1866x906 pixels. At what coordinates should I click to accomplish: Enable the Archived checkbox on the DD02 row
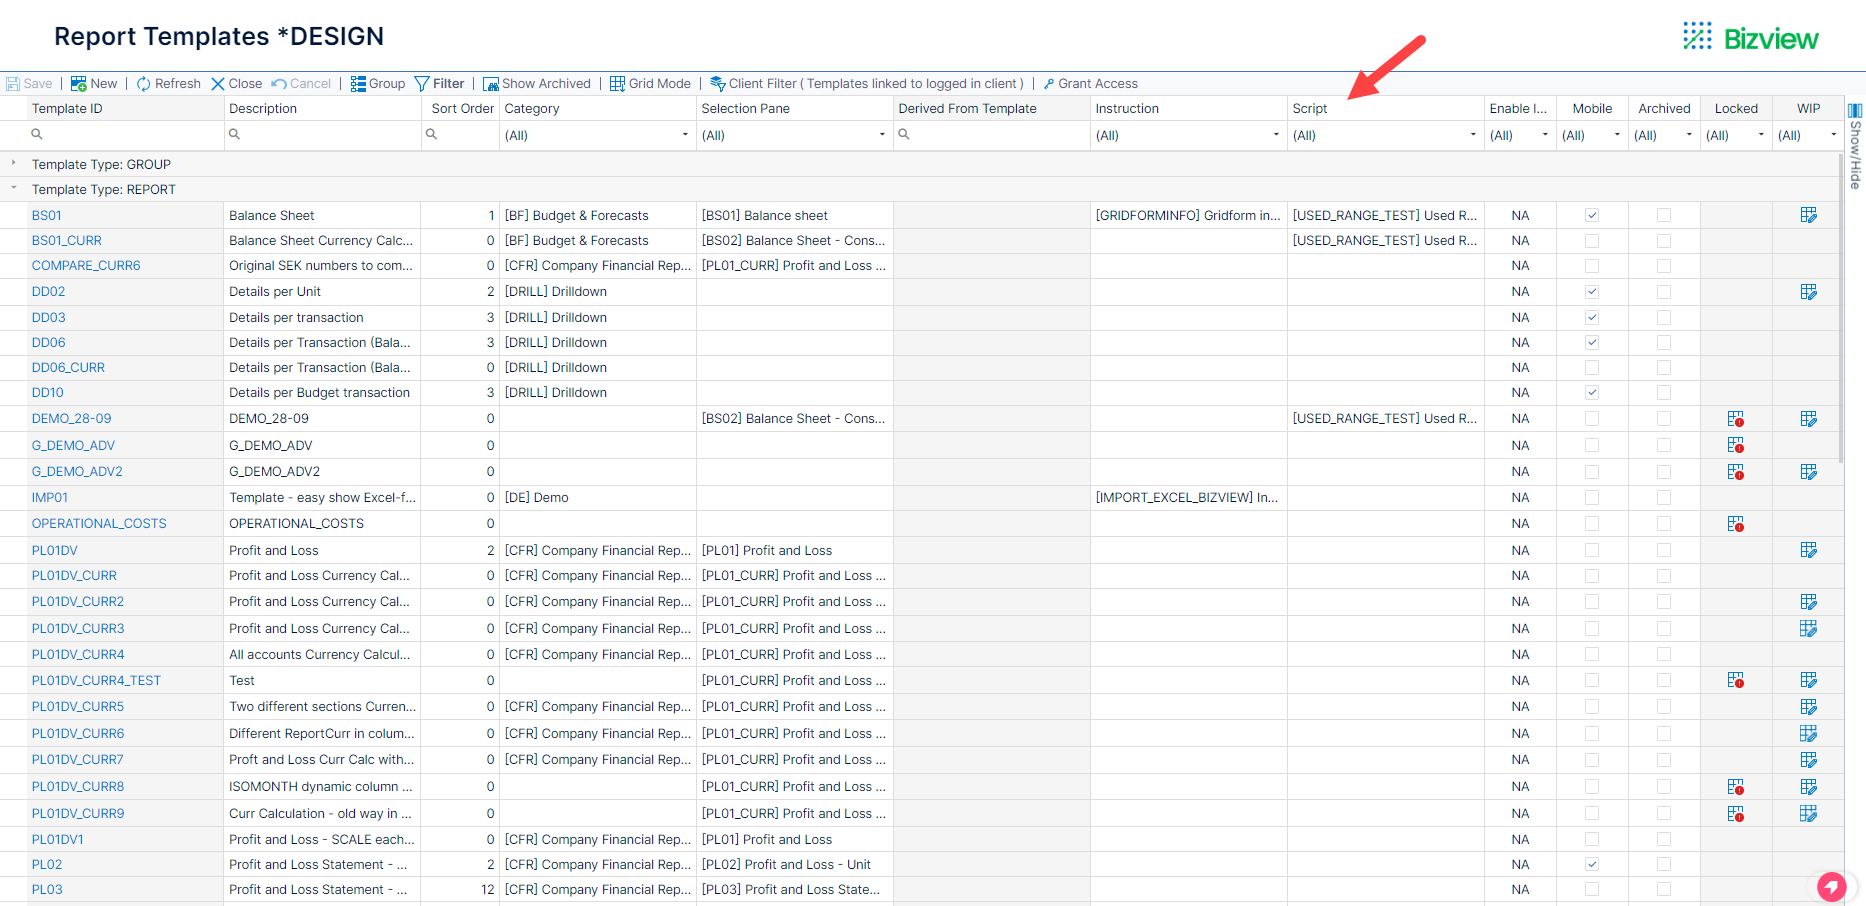(1663, 291)
